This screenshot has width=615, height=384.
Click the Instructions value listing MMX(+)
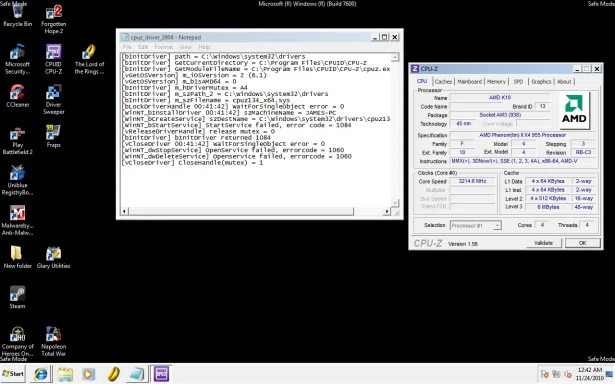[522, 161]
